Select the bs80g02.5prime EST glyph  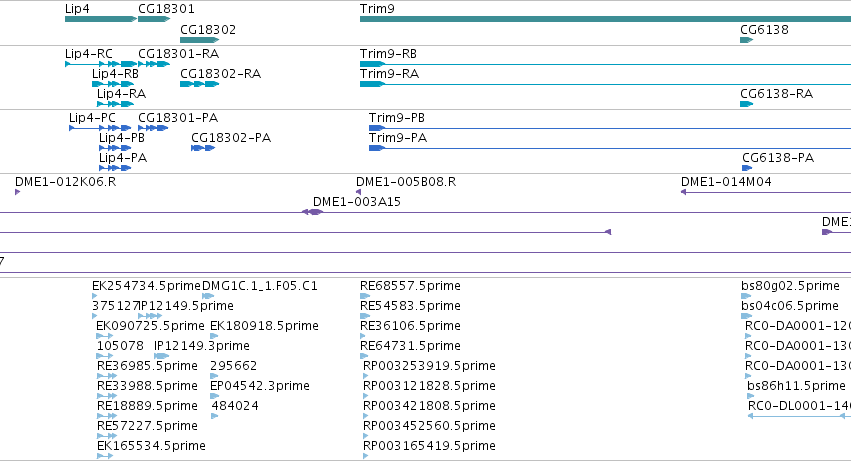click(746, 296)
